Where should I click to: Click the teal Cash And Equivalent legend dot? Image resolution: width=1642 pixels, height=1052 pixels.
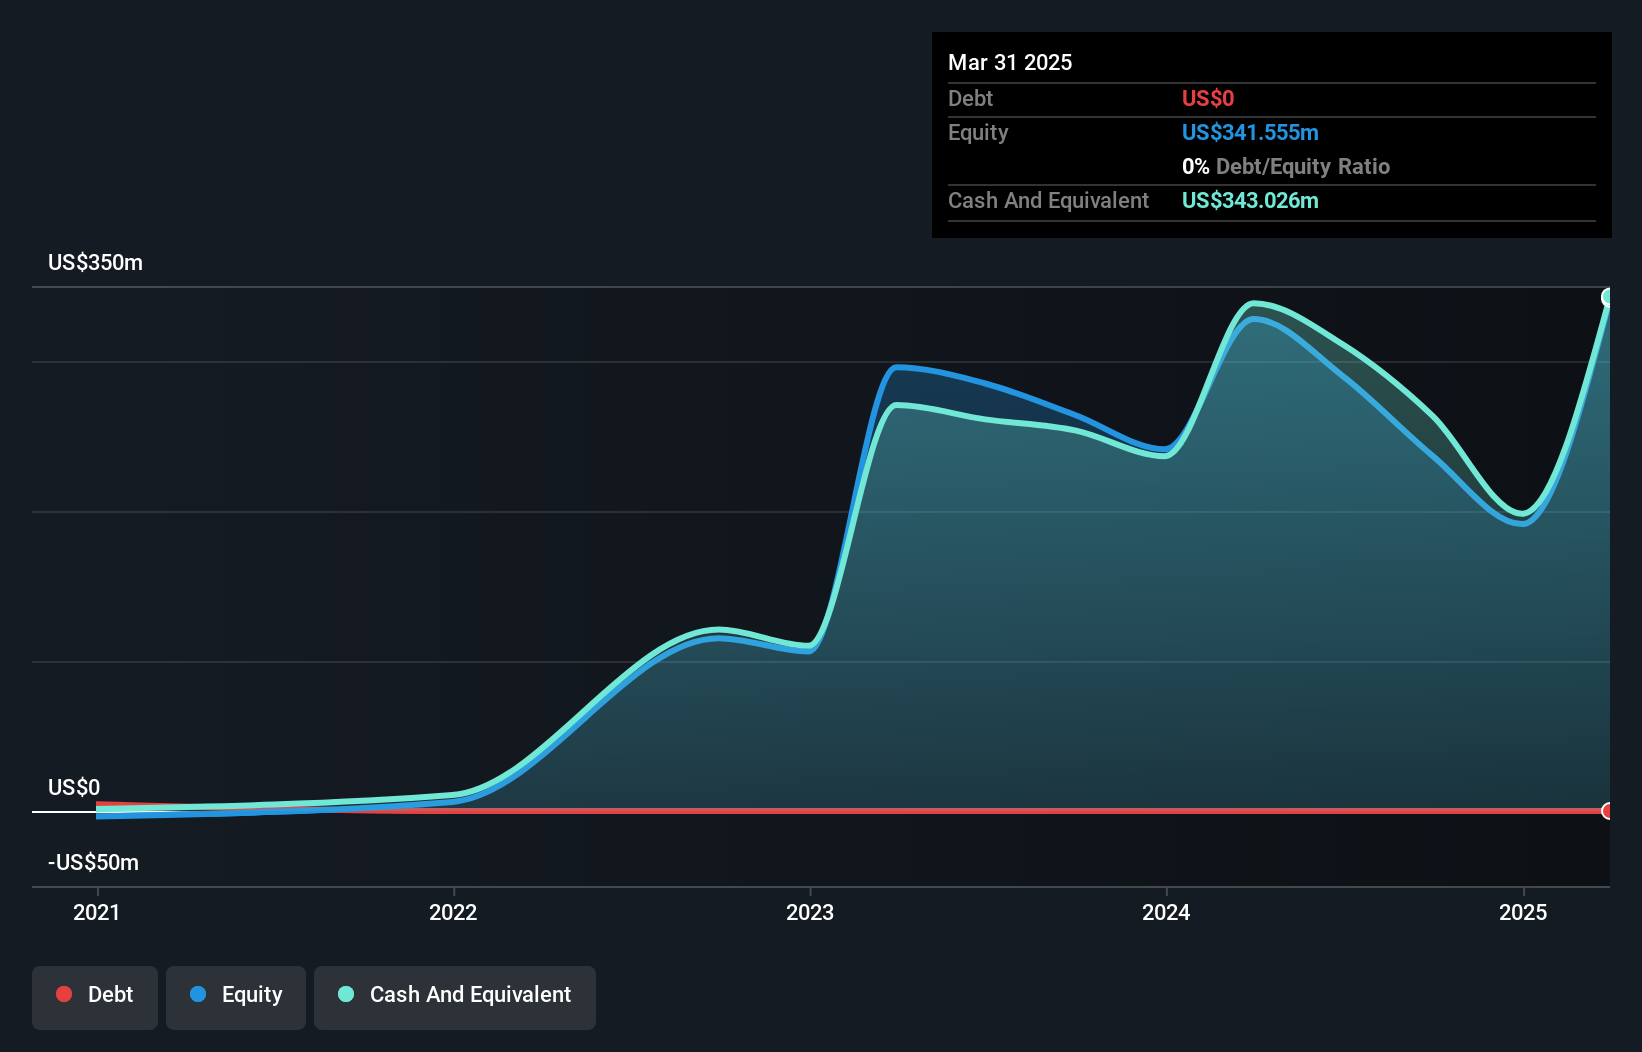(x=346, y=994)
